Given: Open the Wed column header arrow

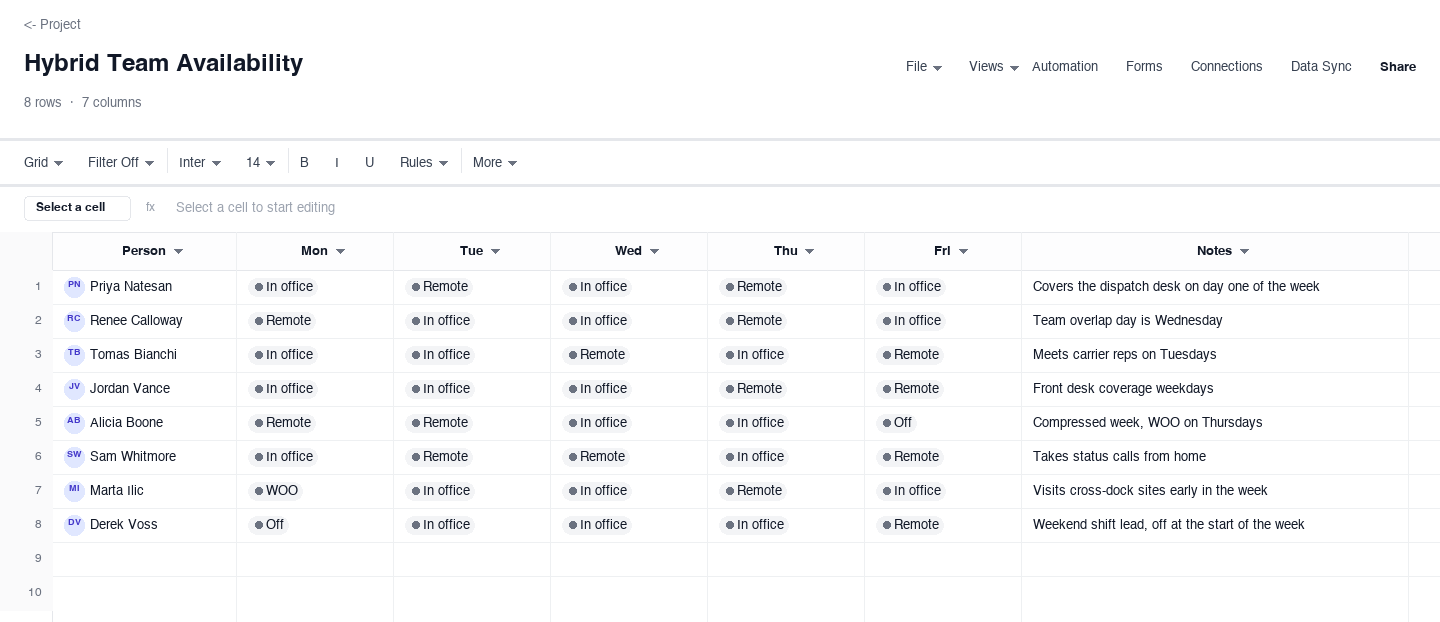Looking at the screenshot, I should (x=654, y=251).
